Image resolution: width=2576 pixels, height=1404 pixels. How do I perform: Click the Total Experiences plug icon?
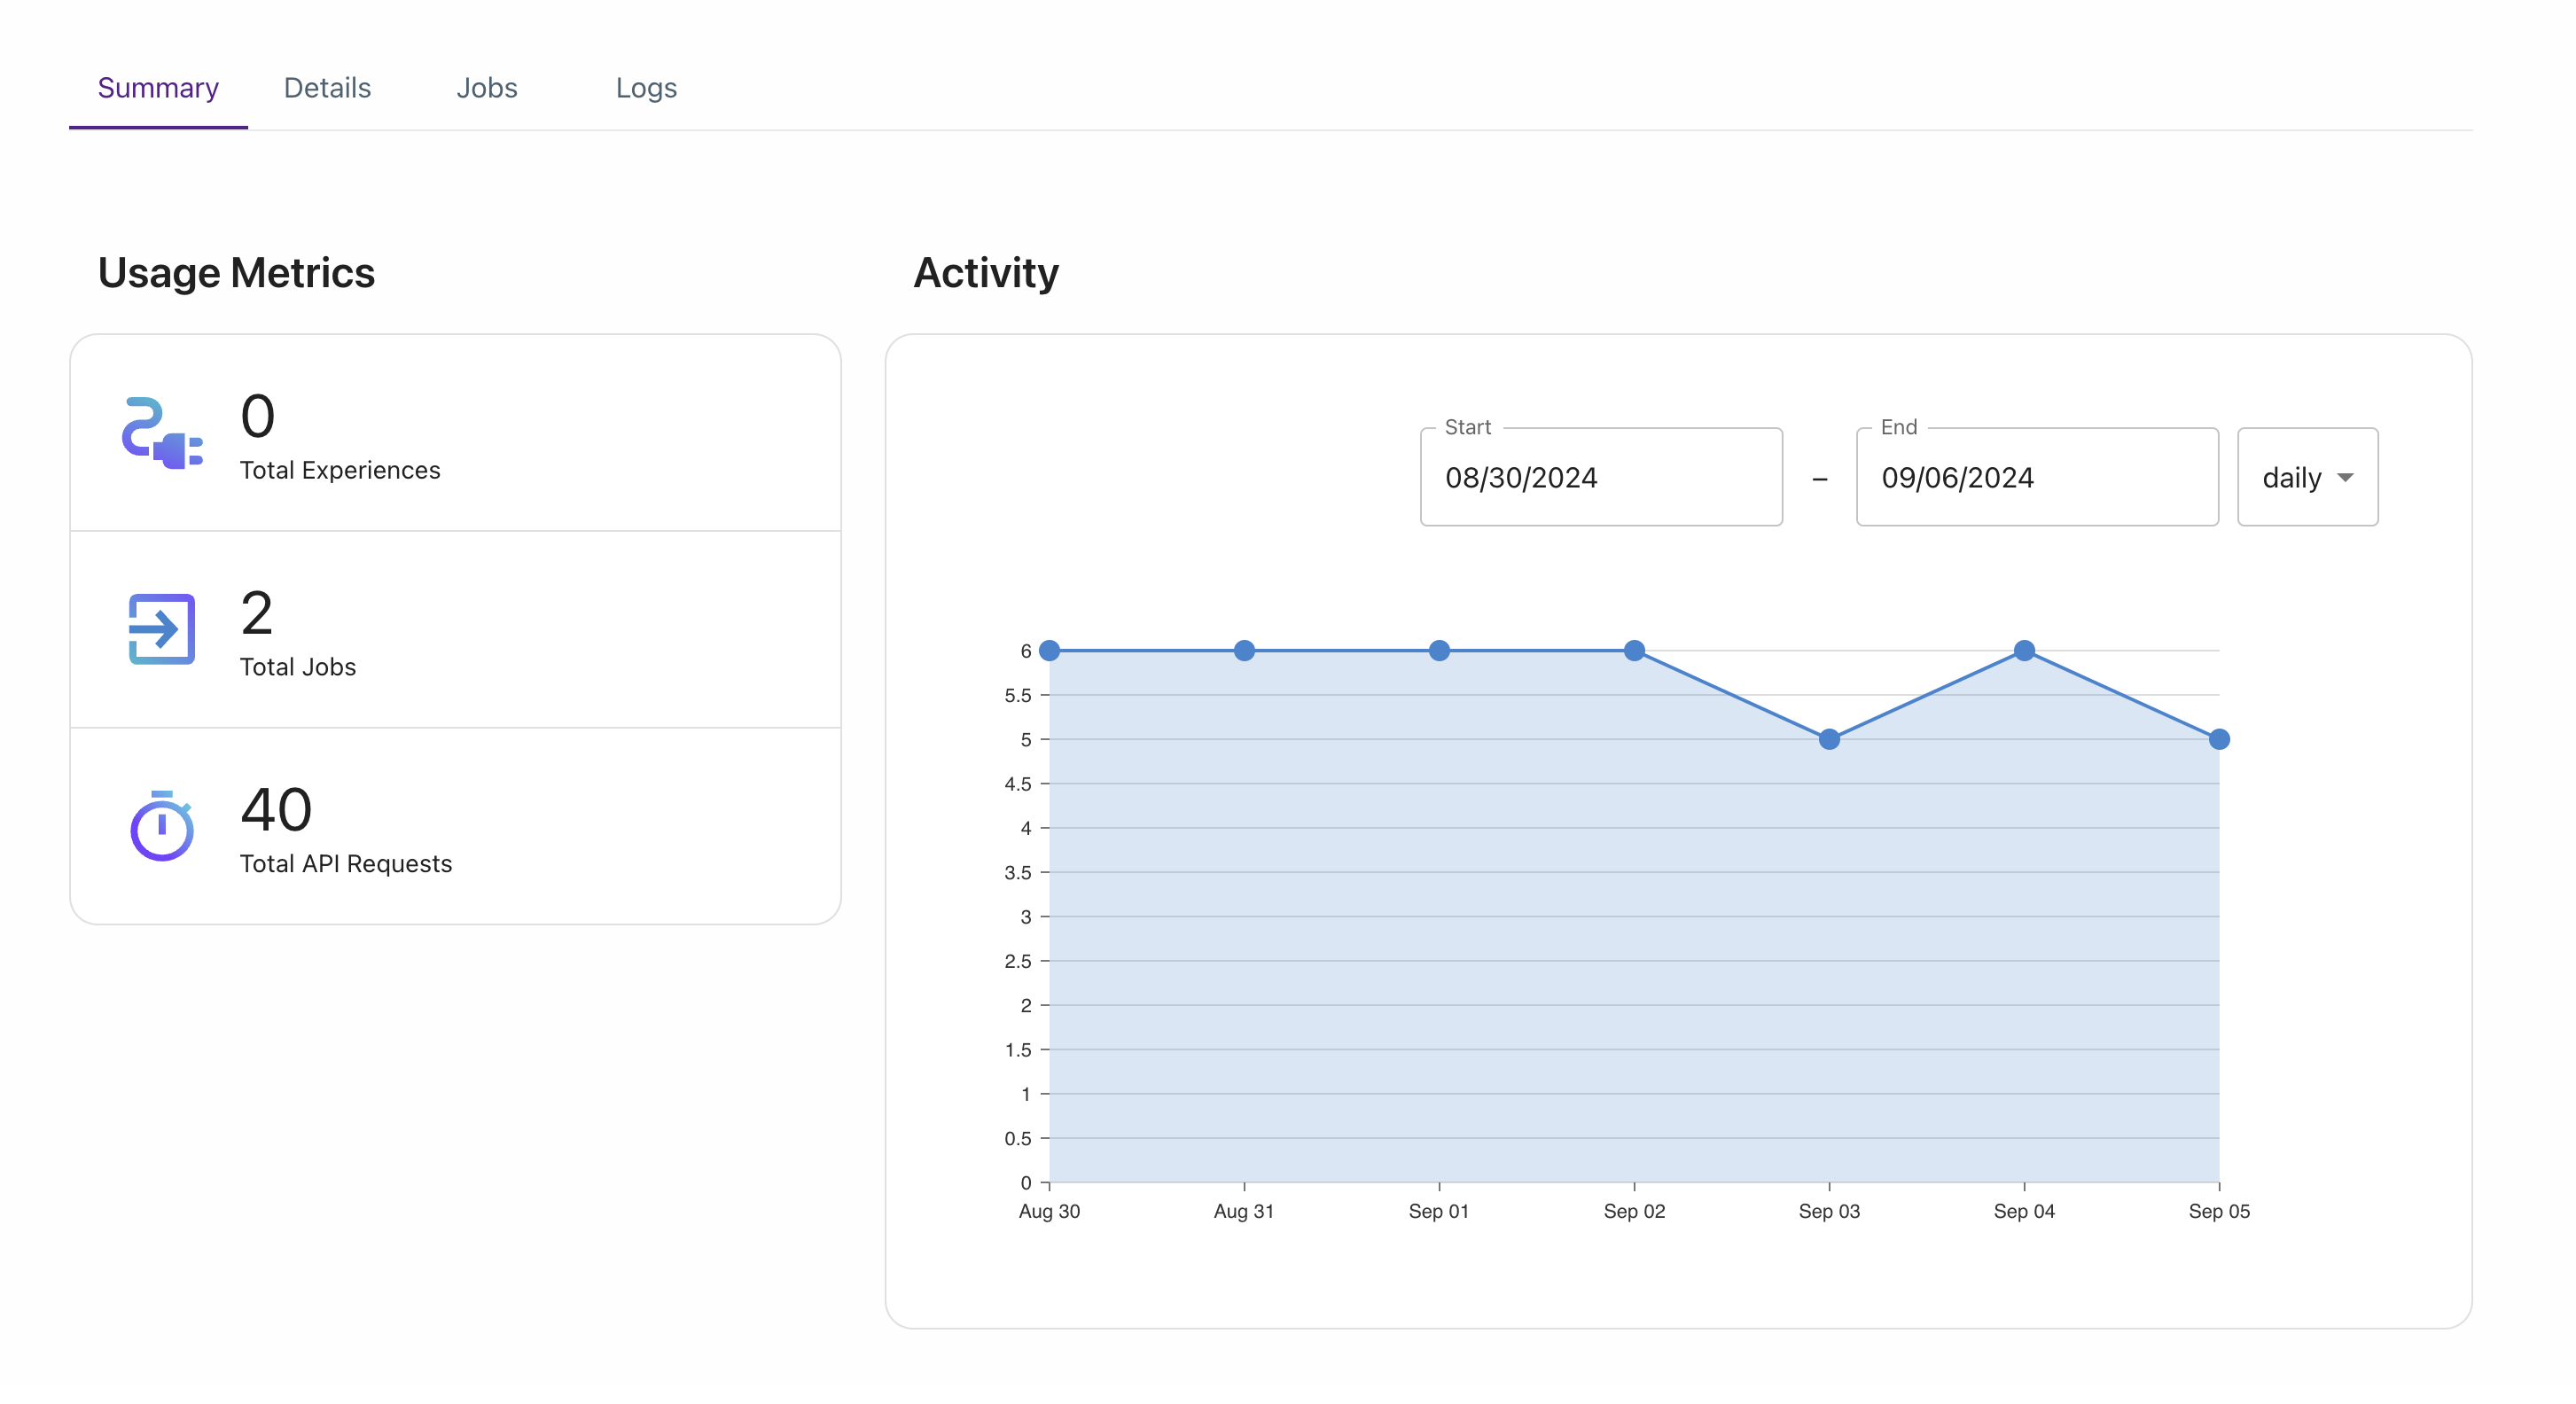pos(162,432)
